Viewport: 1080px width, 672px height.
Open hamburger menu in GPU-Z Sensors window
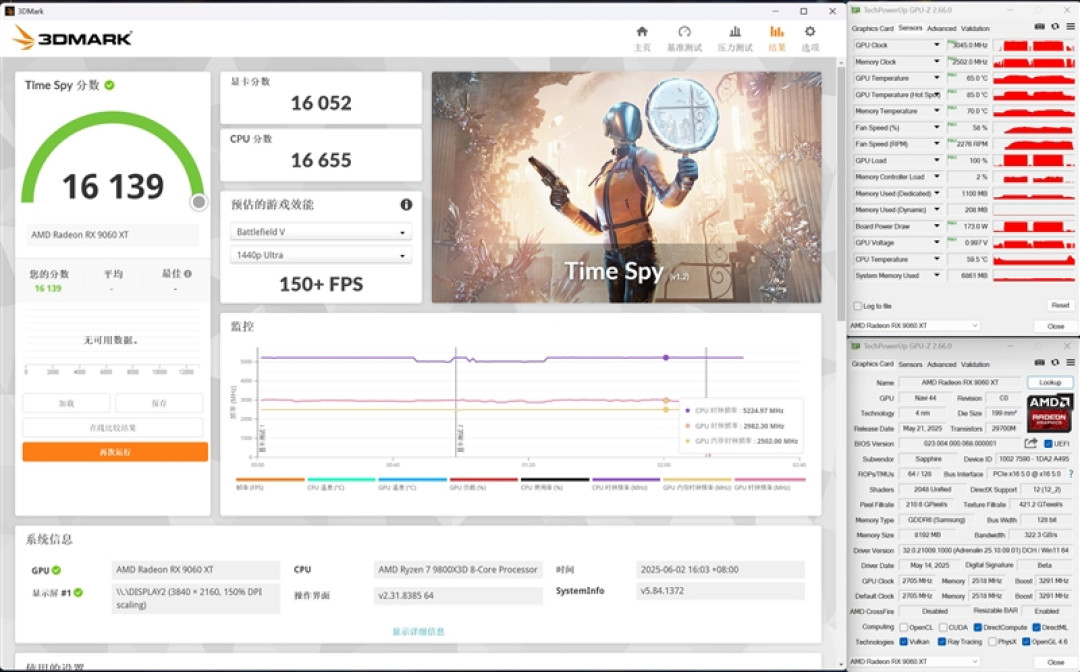(1070, 27)
